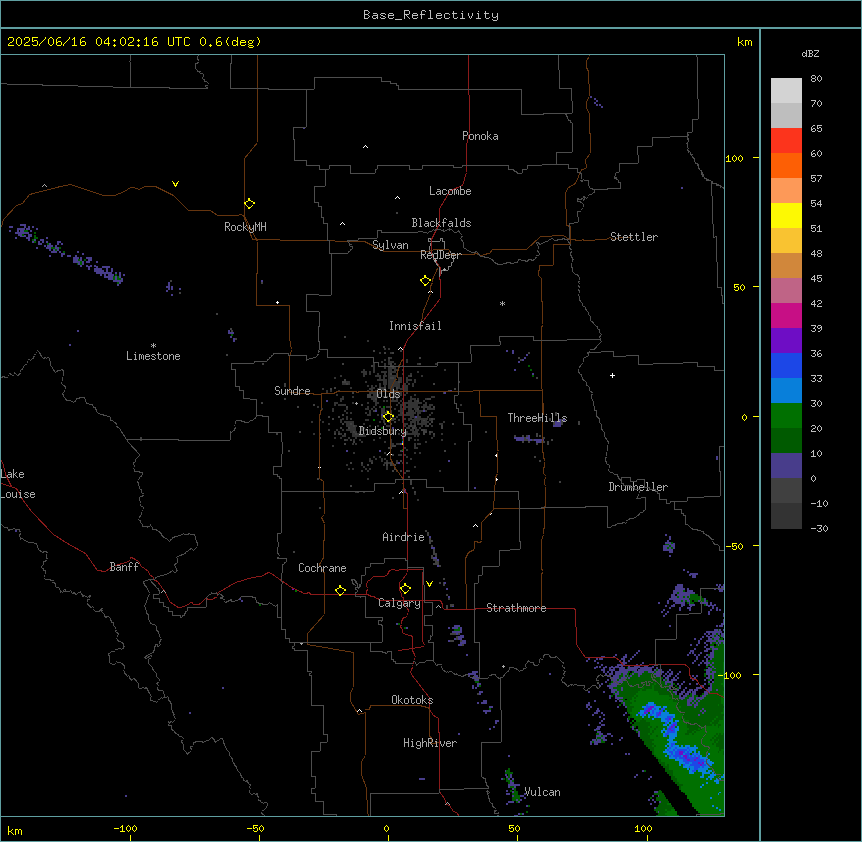862x842 pixels.
Task: Pick the bright green 30-20 dBZ legend swatch
Action: click(x=786, y=416)
